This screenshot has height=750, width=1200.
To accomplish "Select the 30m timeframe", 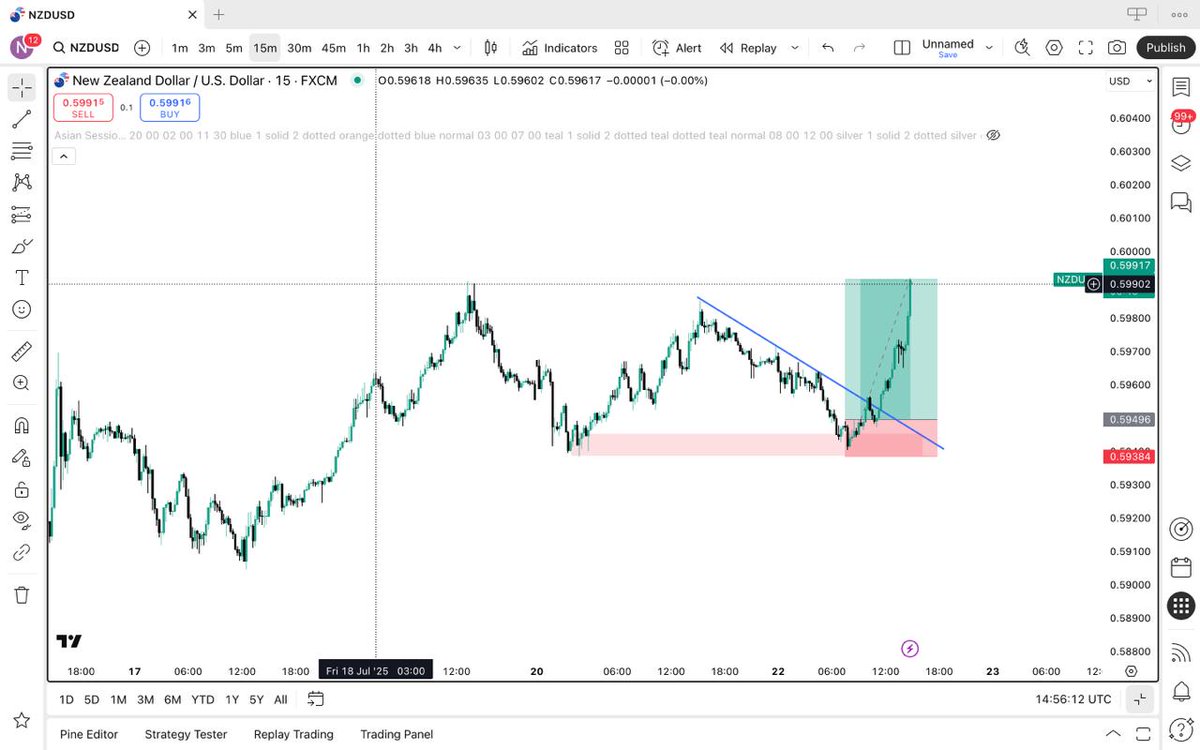I will pyautogui.click(x=299, y=48).
